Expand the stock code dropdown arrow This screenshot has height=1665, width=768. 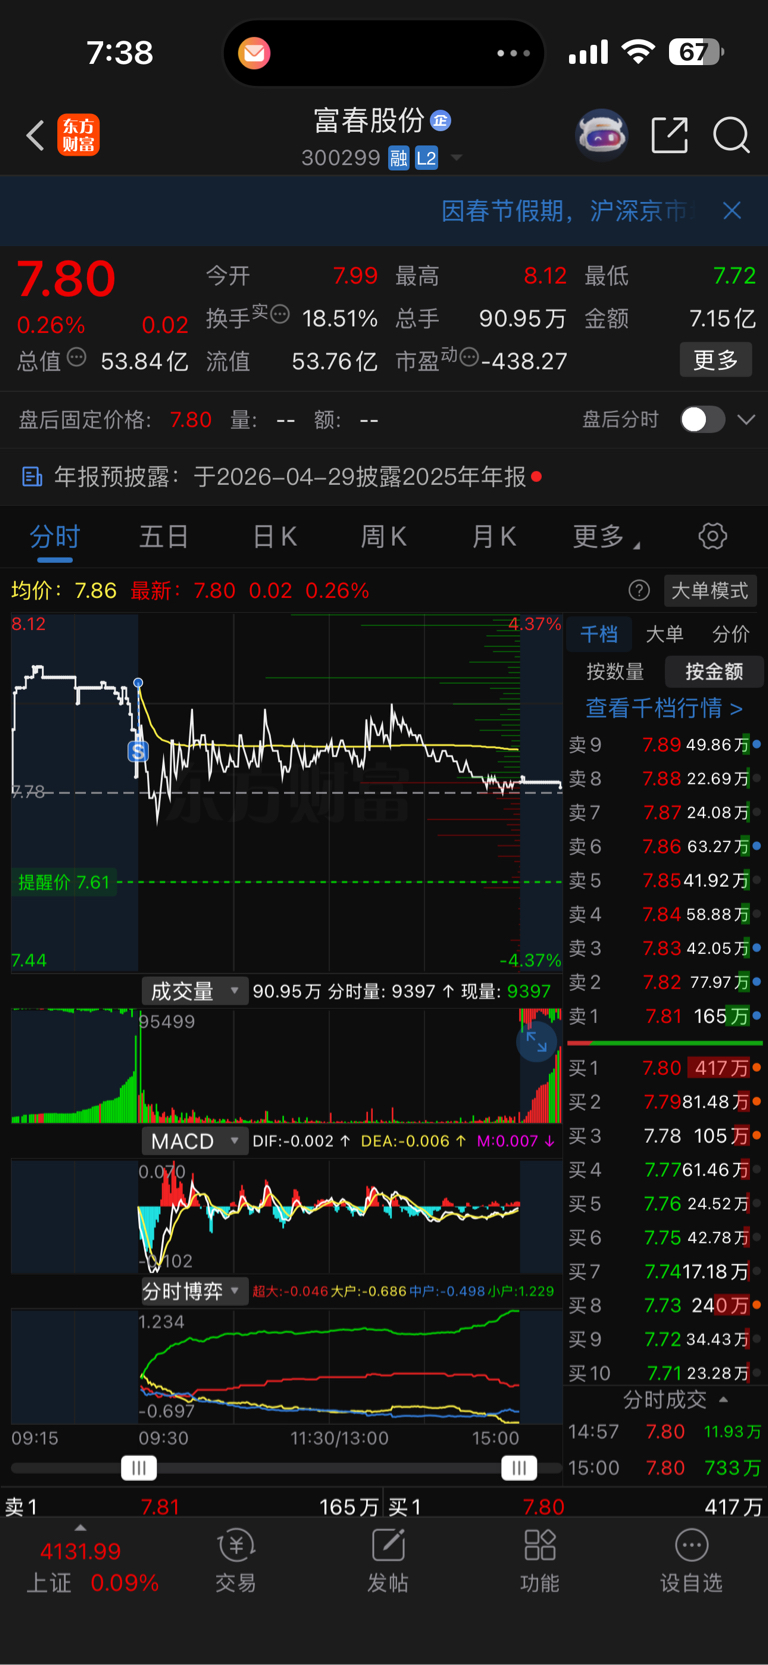pos(457,158)
